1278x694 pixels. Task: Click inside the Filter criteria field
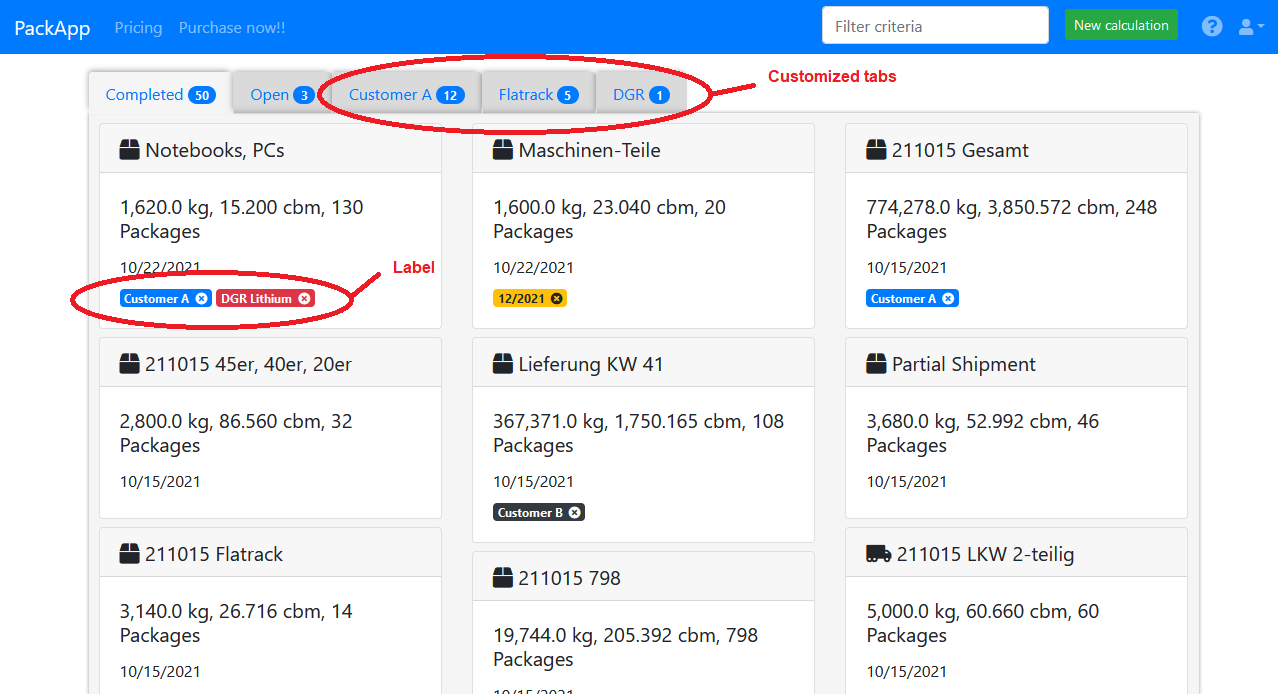[934, 25]
